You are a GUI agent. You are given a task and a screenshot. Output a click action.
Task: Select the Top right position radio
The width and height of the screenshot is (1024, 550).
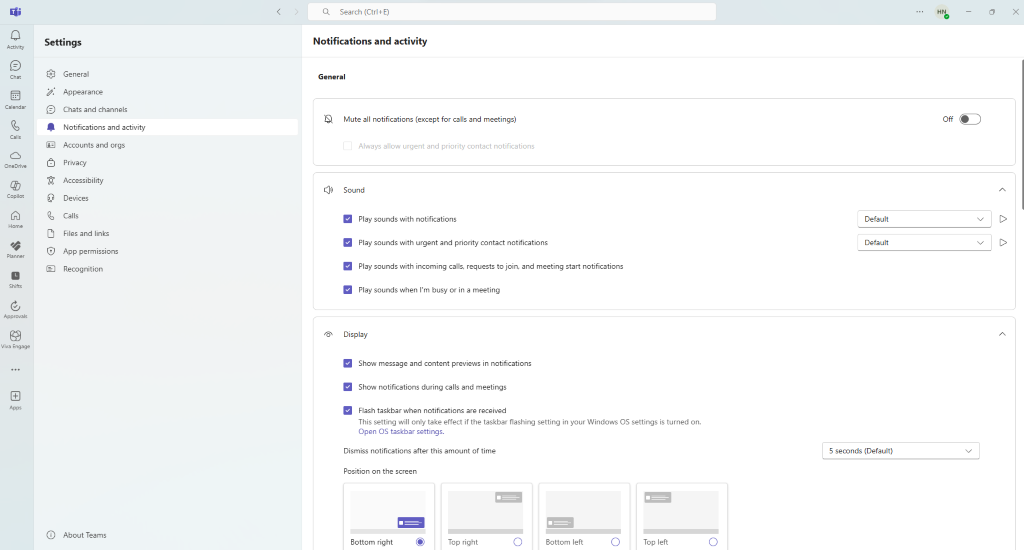(x=518, y=542)
